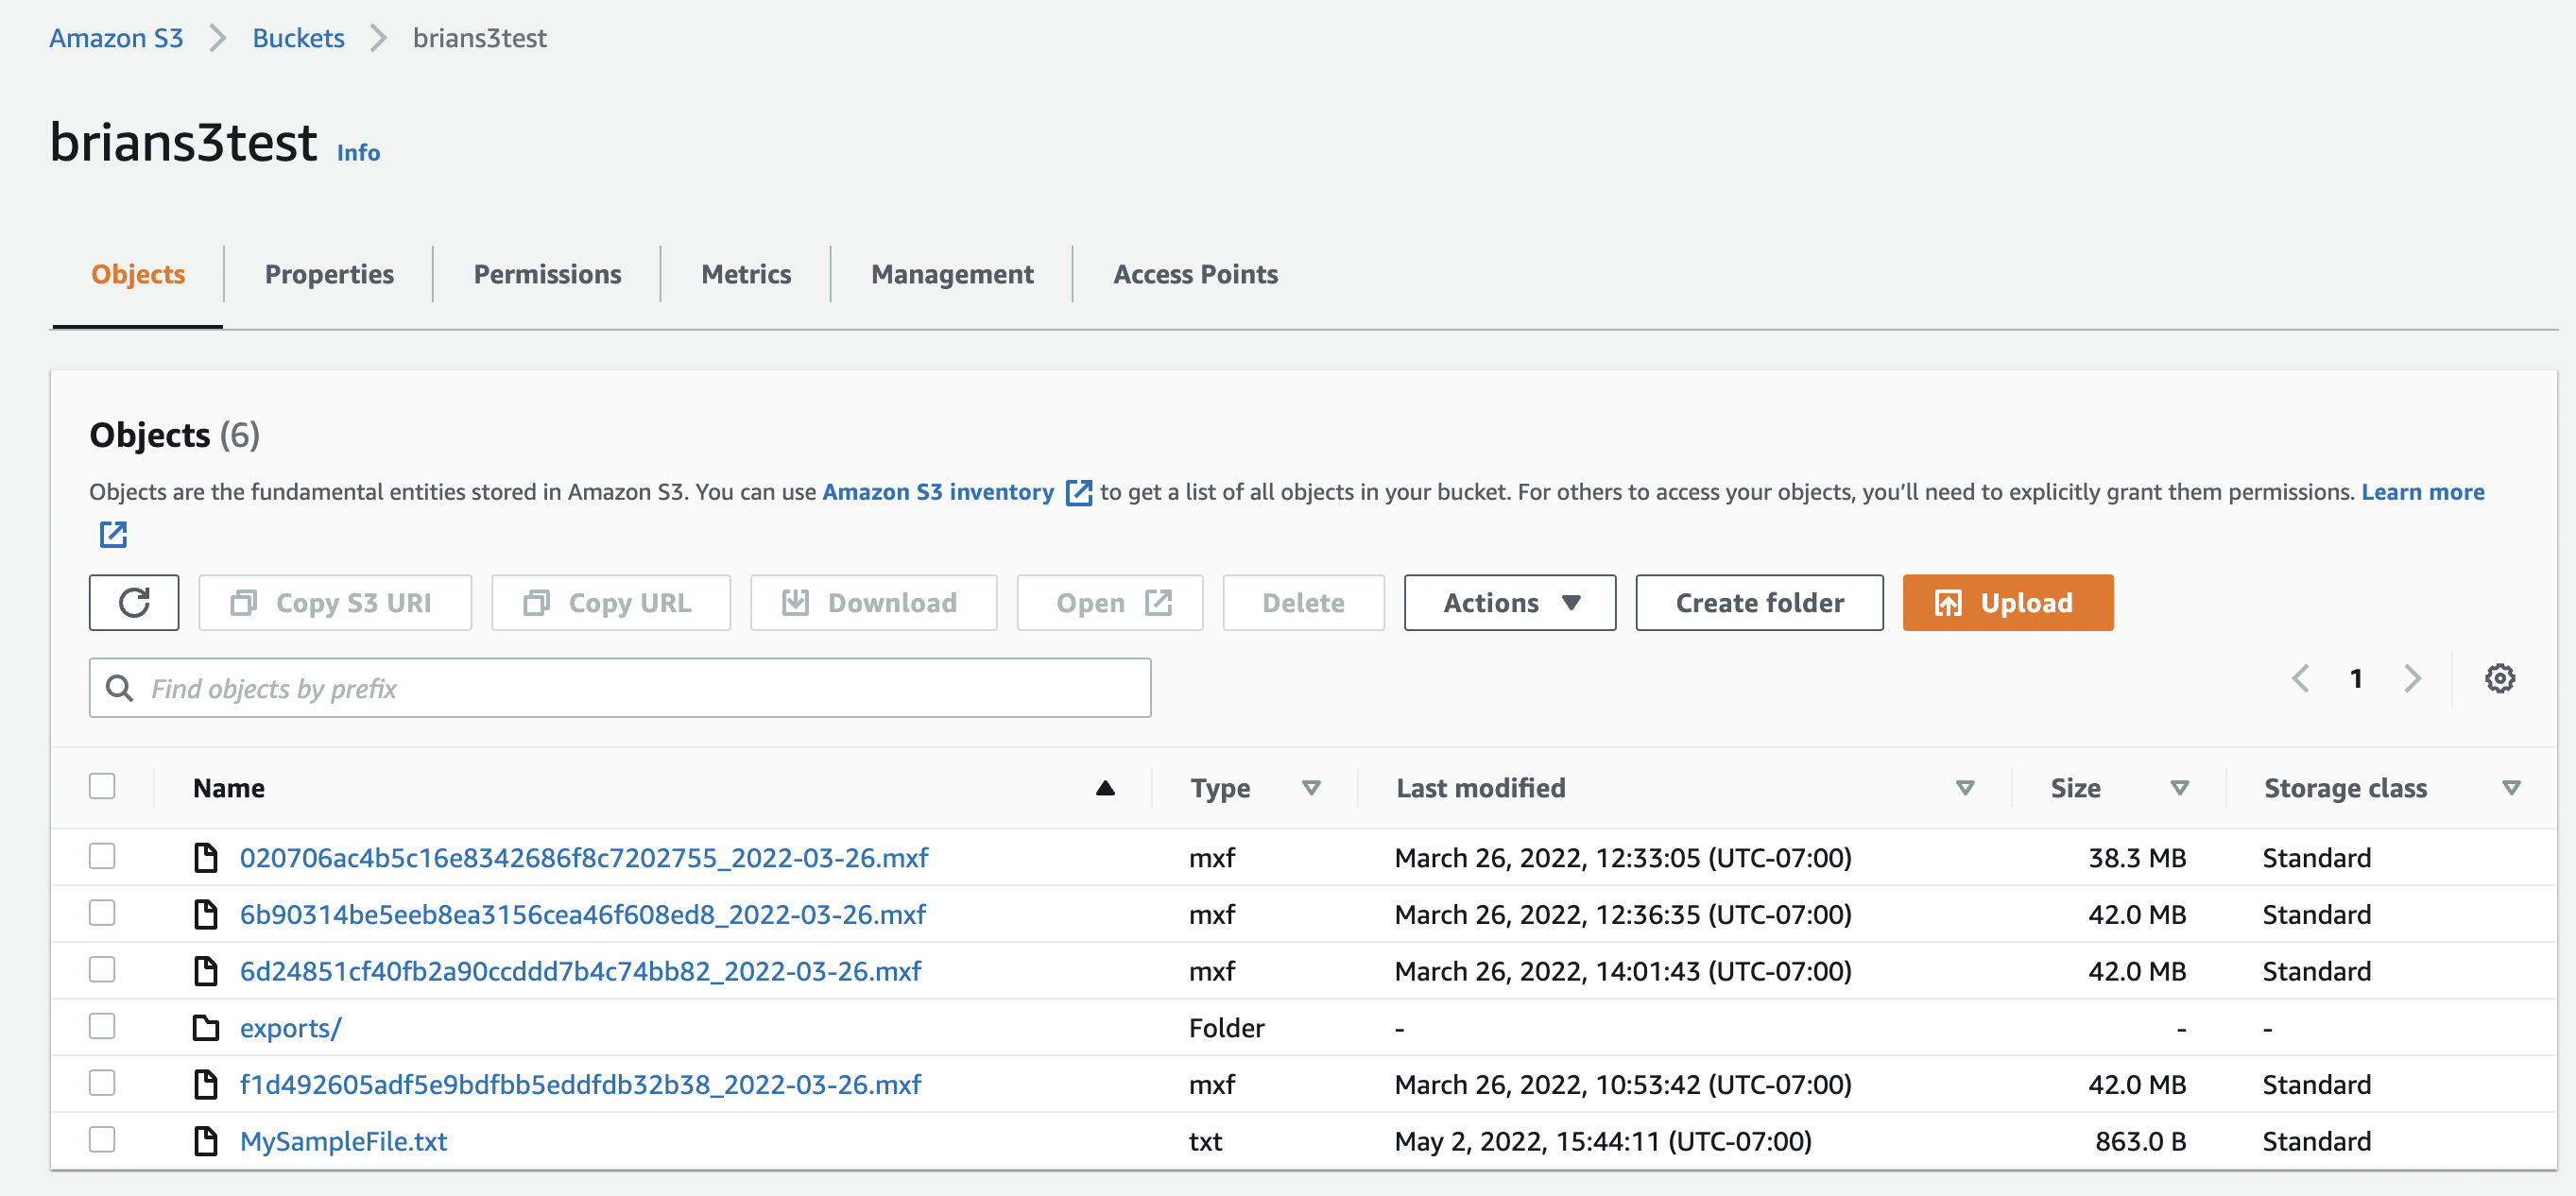Click the file icon for 6d24851cf40fb2a90ccddd7b4c74bb82 mxf

(205, 971)
